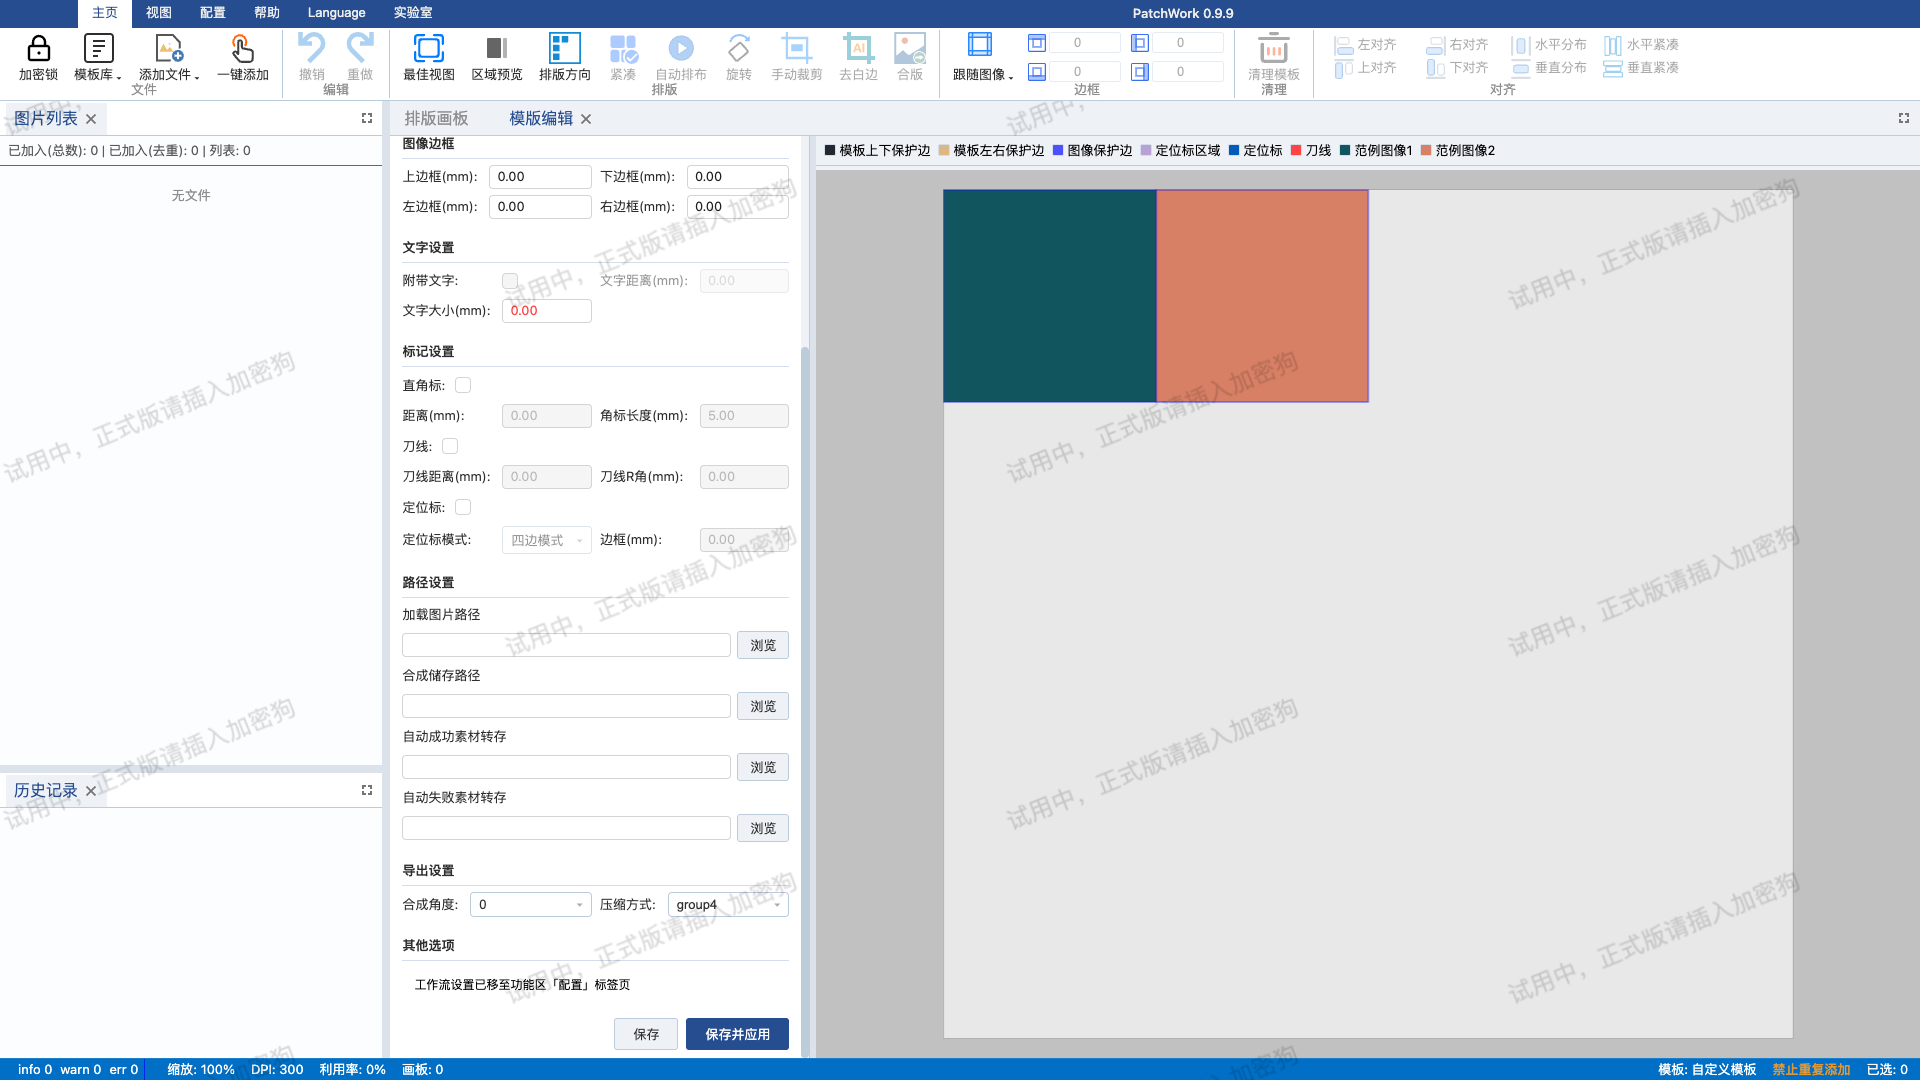Screen dimensions: 1920x1080
Task: Click the 保存并应用 button
Action: [x=737, y=1034]
